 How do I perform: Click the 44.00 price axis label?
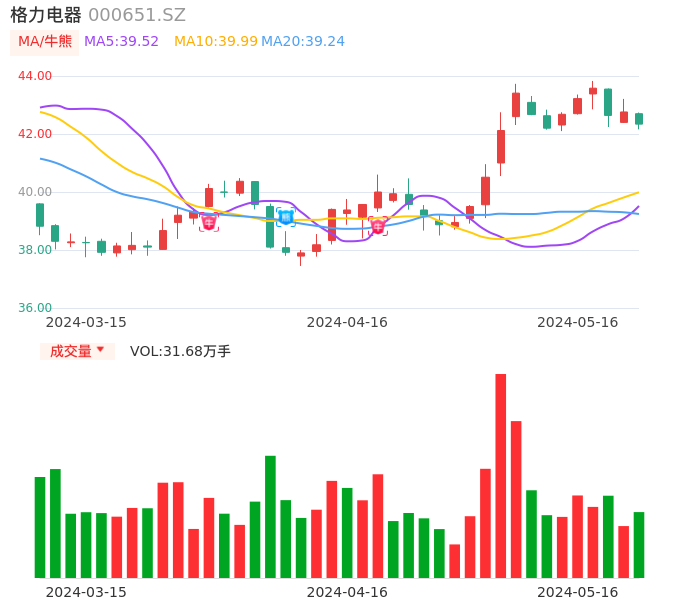coord(35,76)
